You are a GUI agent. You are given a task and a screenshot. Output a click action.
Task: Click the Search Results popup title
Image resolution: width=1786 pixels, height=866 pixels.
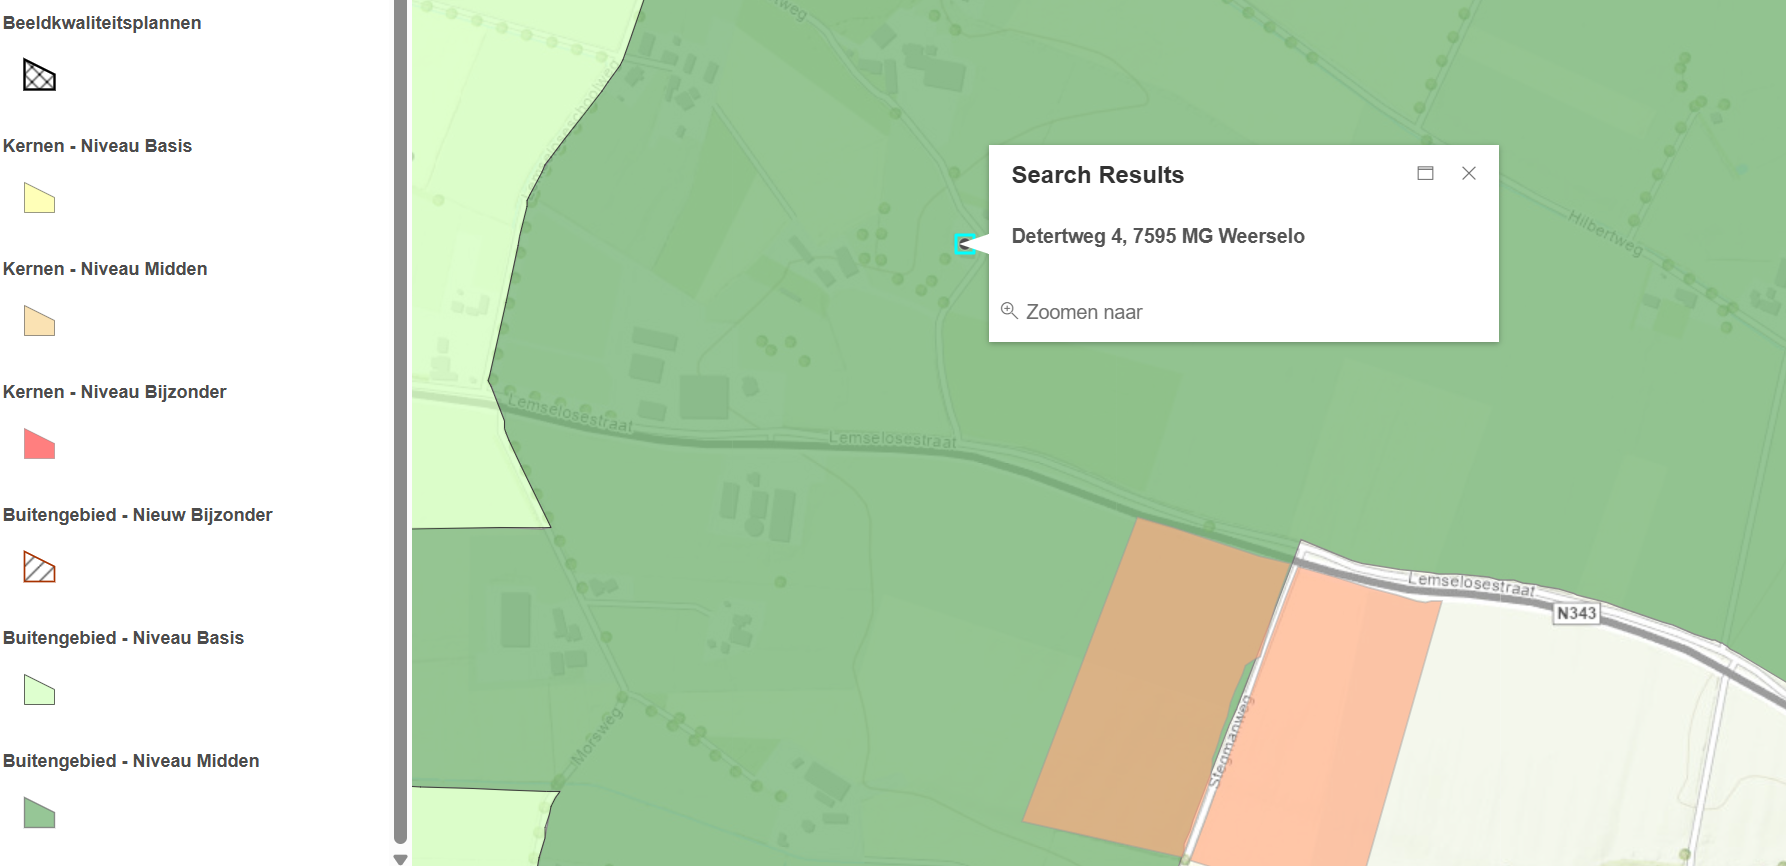(1097, 175)
